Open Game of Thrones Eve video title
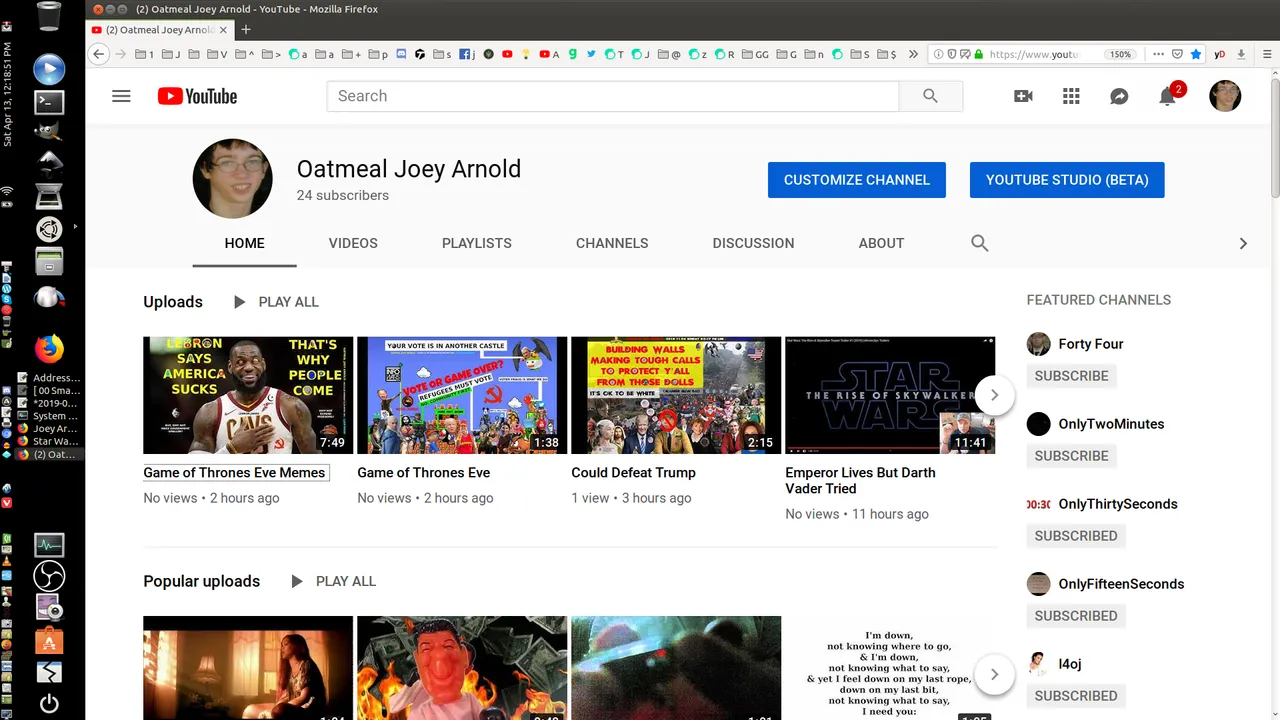This screenshot has width=1280, height=720. [424, 473]
